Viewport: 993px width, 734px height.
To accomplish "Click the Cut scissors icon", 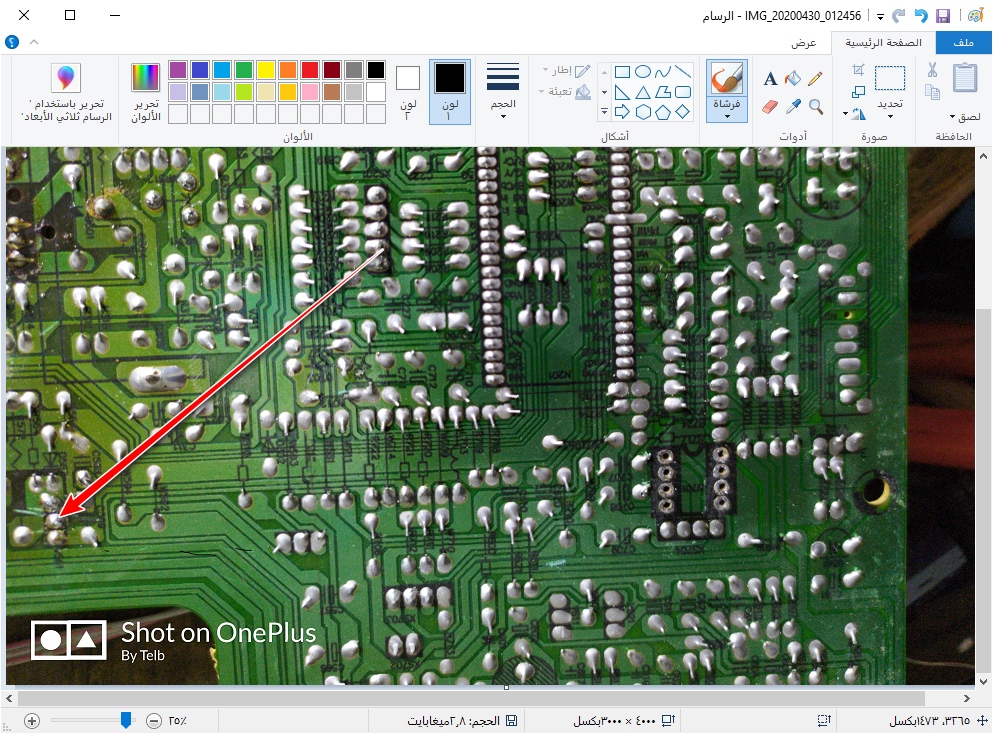I will pyautogui.click(x=932, y=70).
